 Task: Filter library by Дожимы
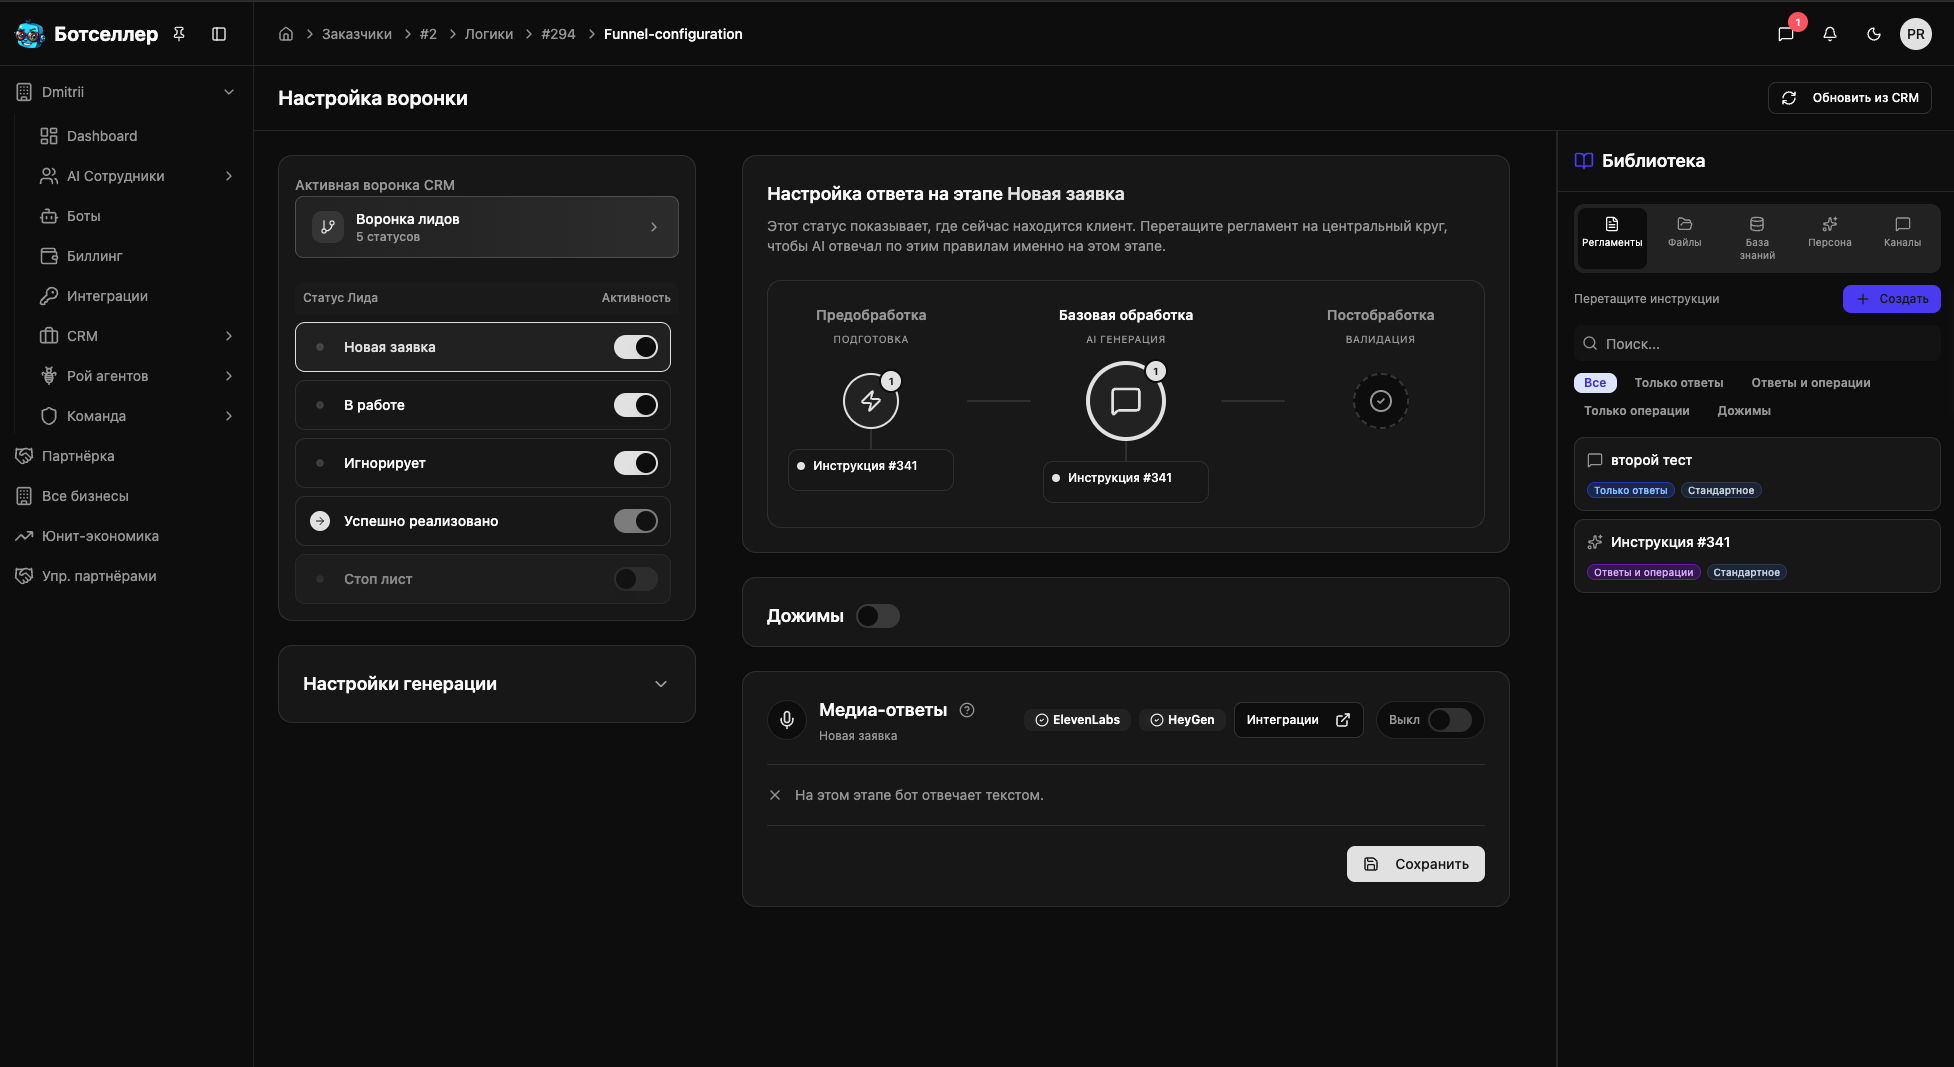tap(1744, 411)
